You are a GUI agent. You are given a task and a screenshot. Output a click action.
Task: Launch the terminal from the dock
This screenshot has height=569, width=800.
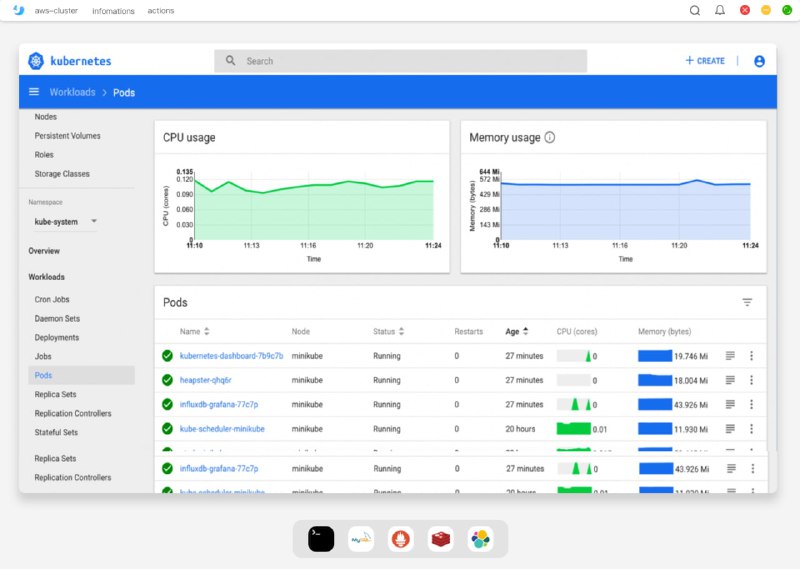(321, 539)
